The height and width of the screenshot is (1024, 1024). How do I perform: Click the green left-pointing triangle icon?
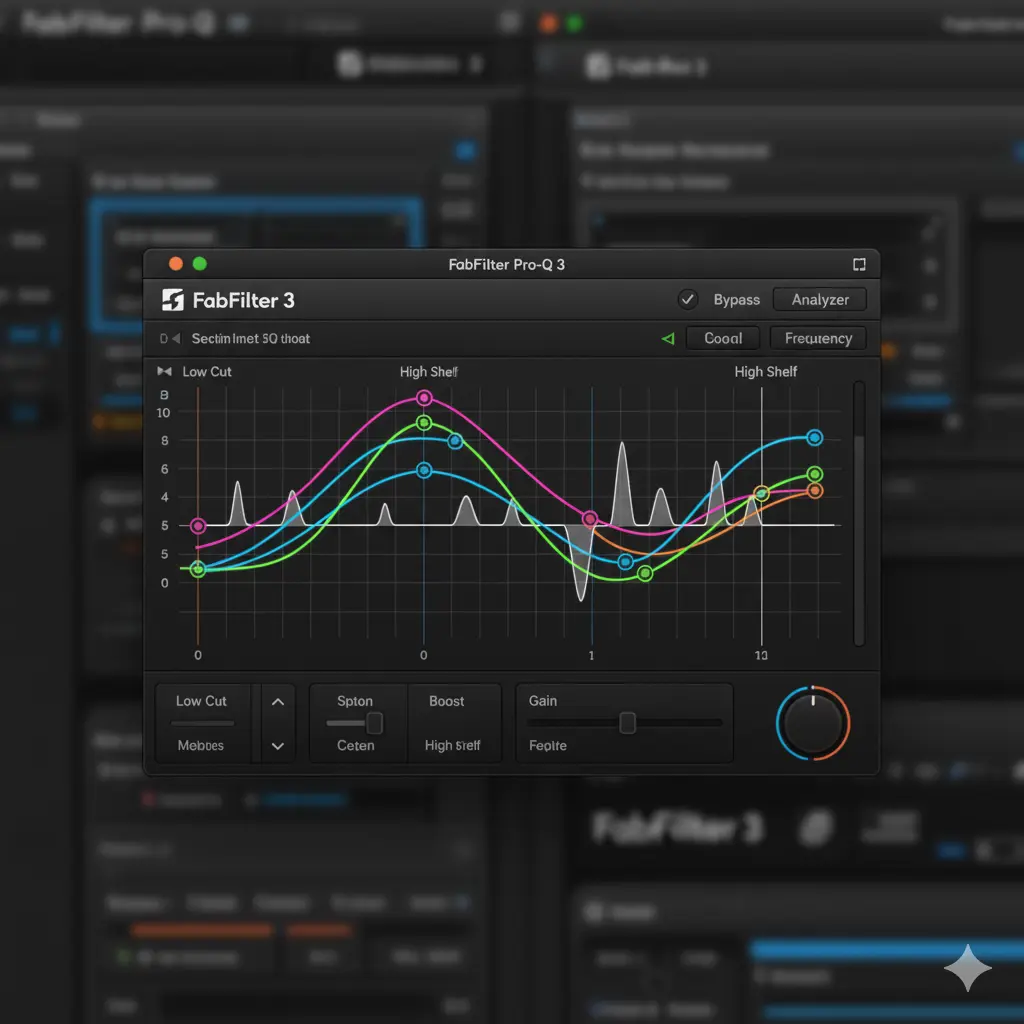[668, 339]
